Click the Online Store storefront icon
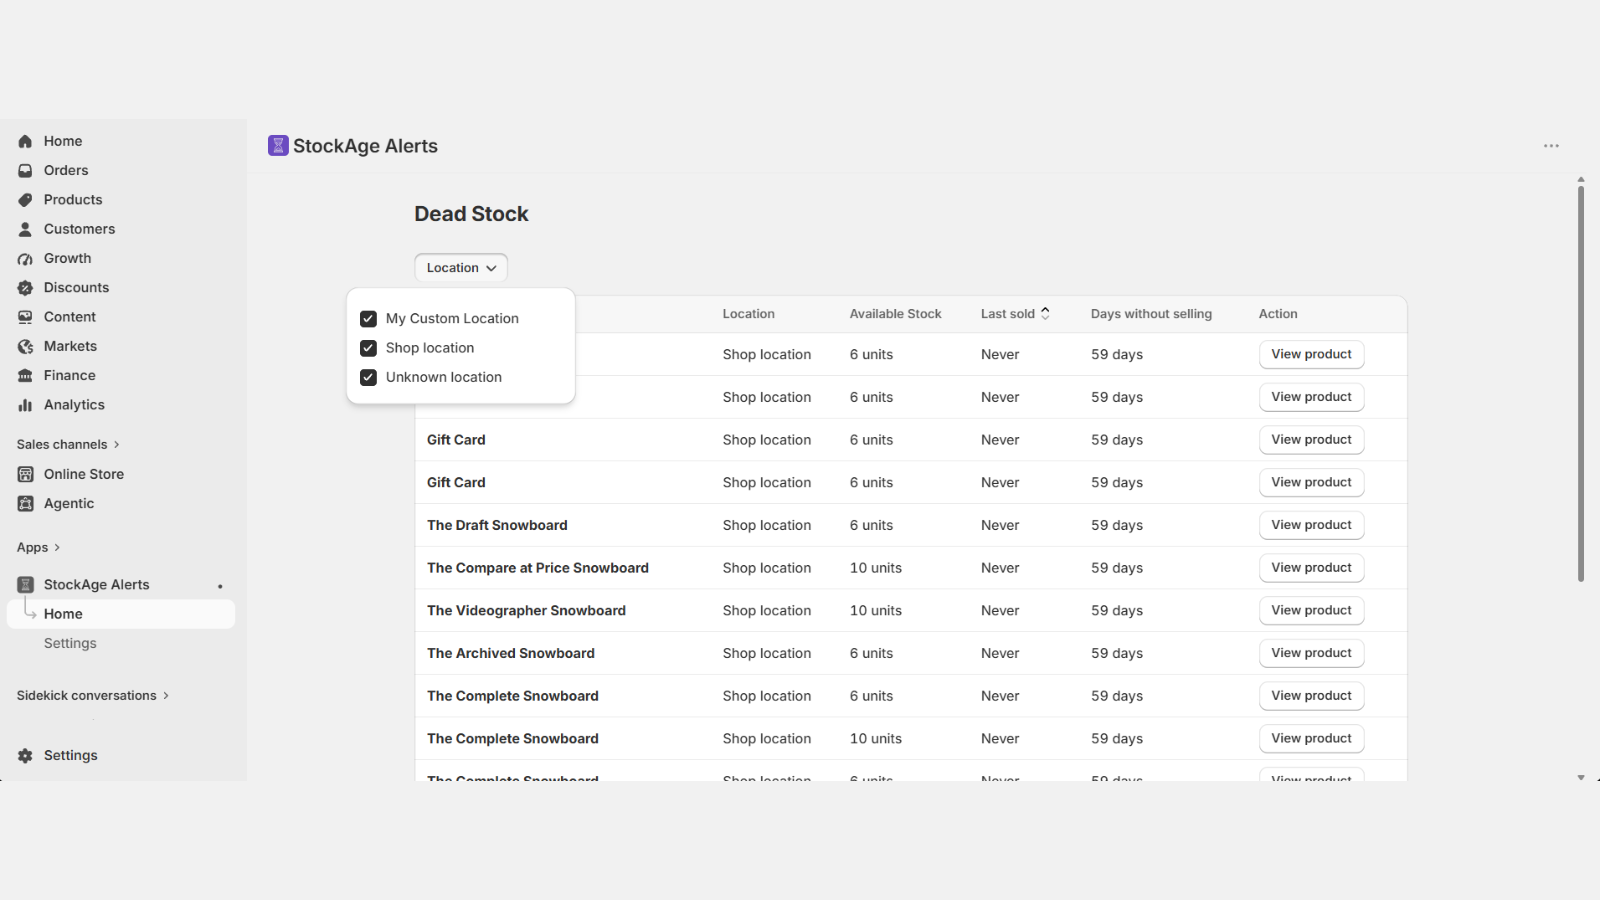Screen dimensions: 1600x900 (25, 474)
